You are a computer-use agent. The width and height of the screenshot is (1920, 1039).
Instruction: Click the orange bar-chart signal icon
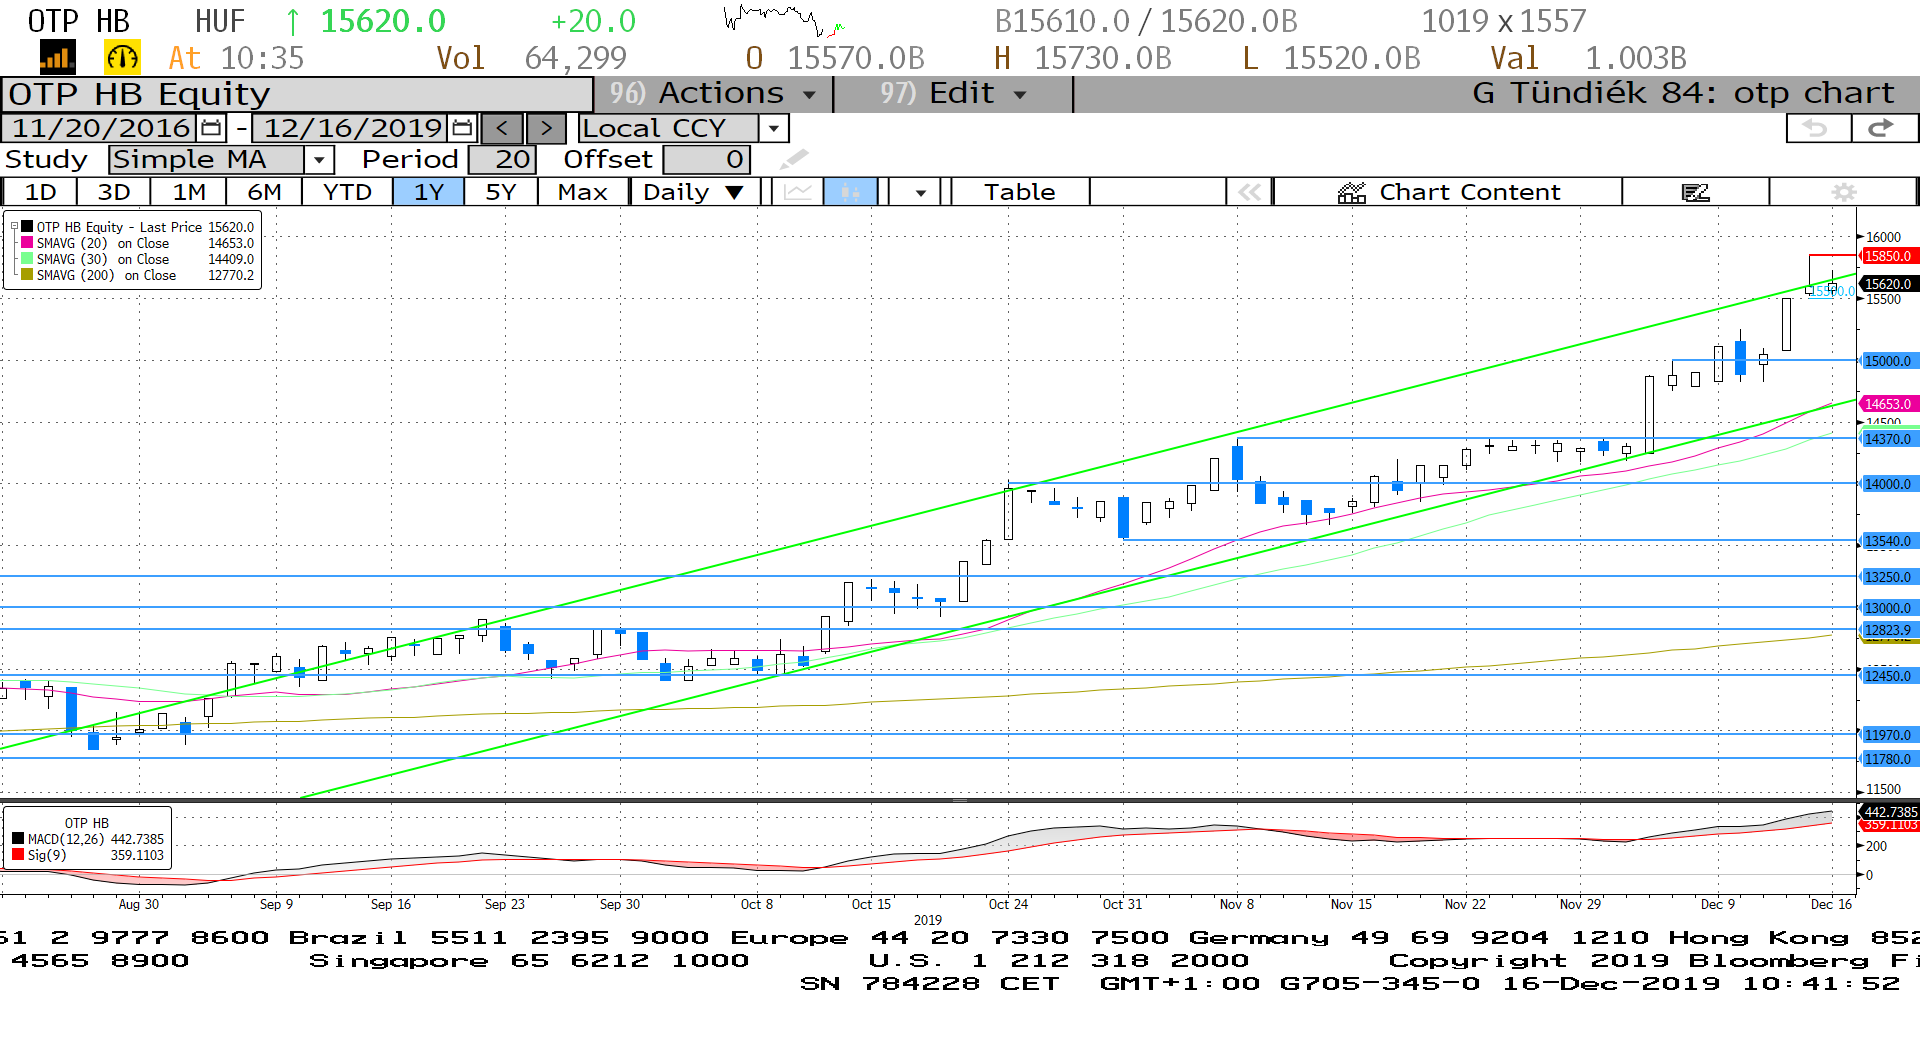(x=57, y=58)
